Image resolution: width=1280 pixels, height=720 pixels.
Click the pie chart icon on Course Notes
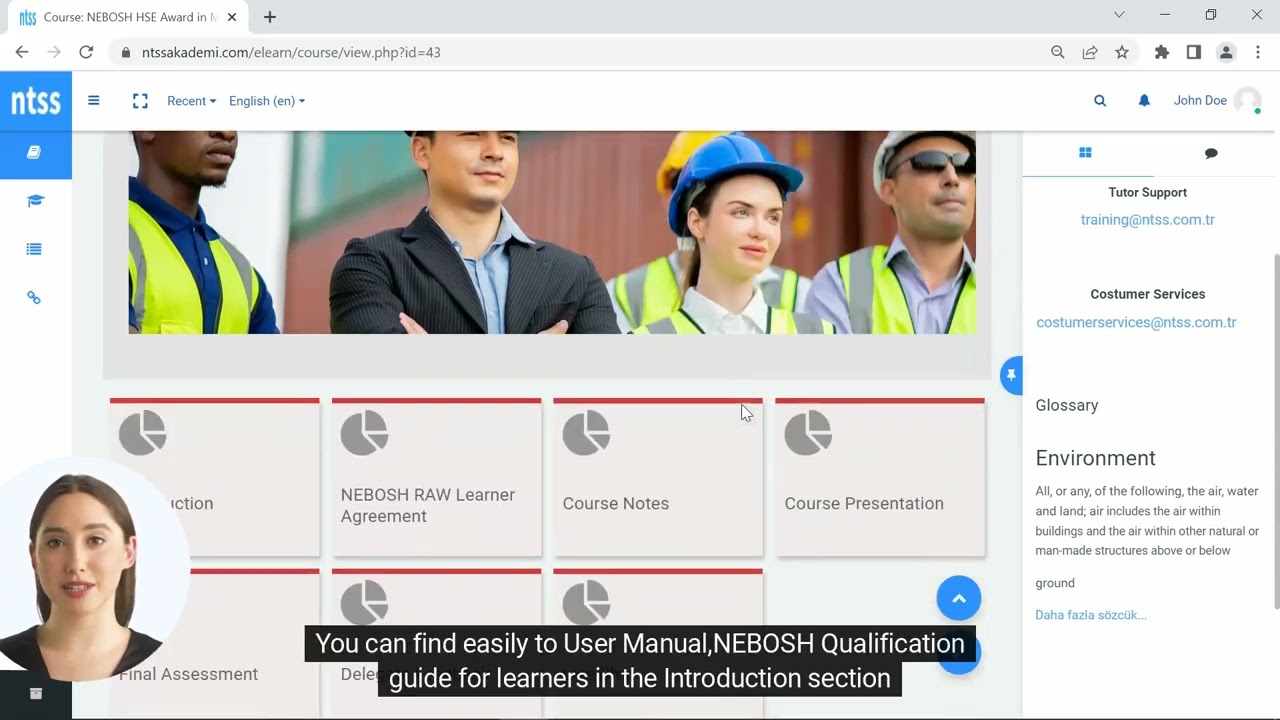click(x=586, y=433)
